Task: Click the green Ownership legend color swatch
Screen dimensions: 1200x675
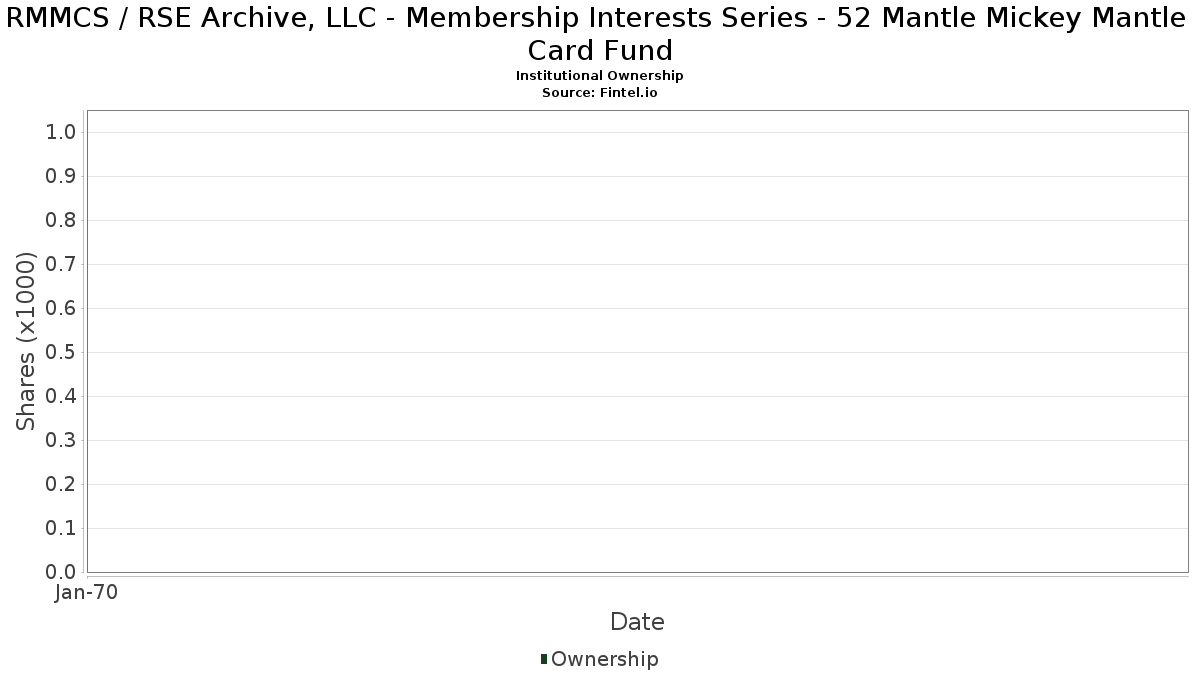Action: (x=544, y=659)
